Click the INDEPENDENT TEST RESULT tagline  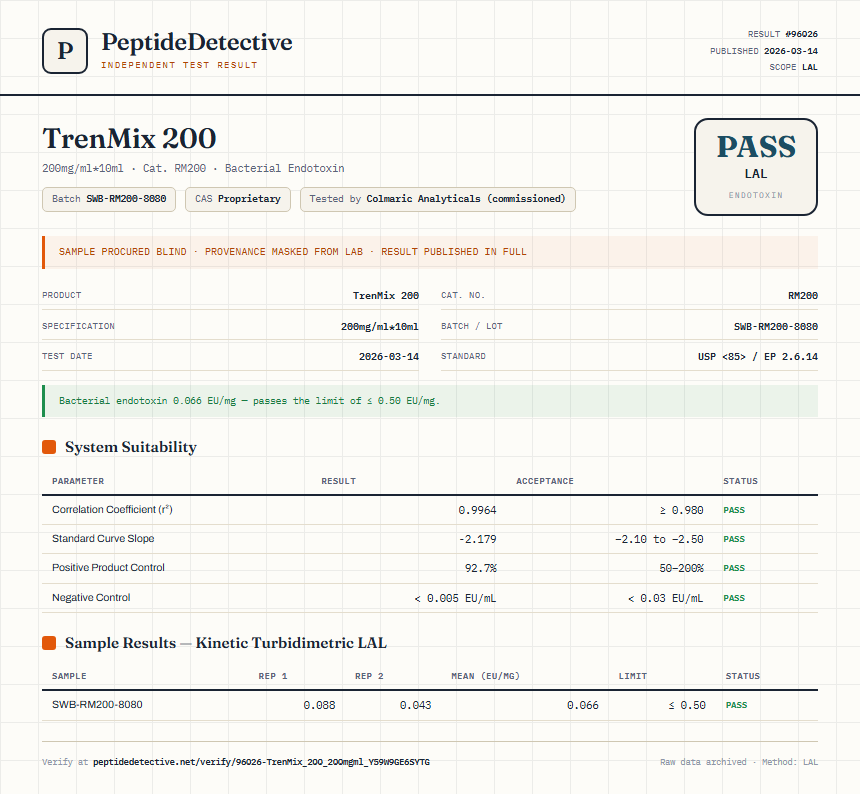click(179, 65)
